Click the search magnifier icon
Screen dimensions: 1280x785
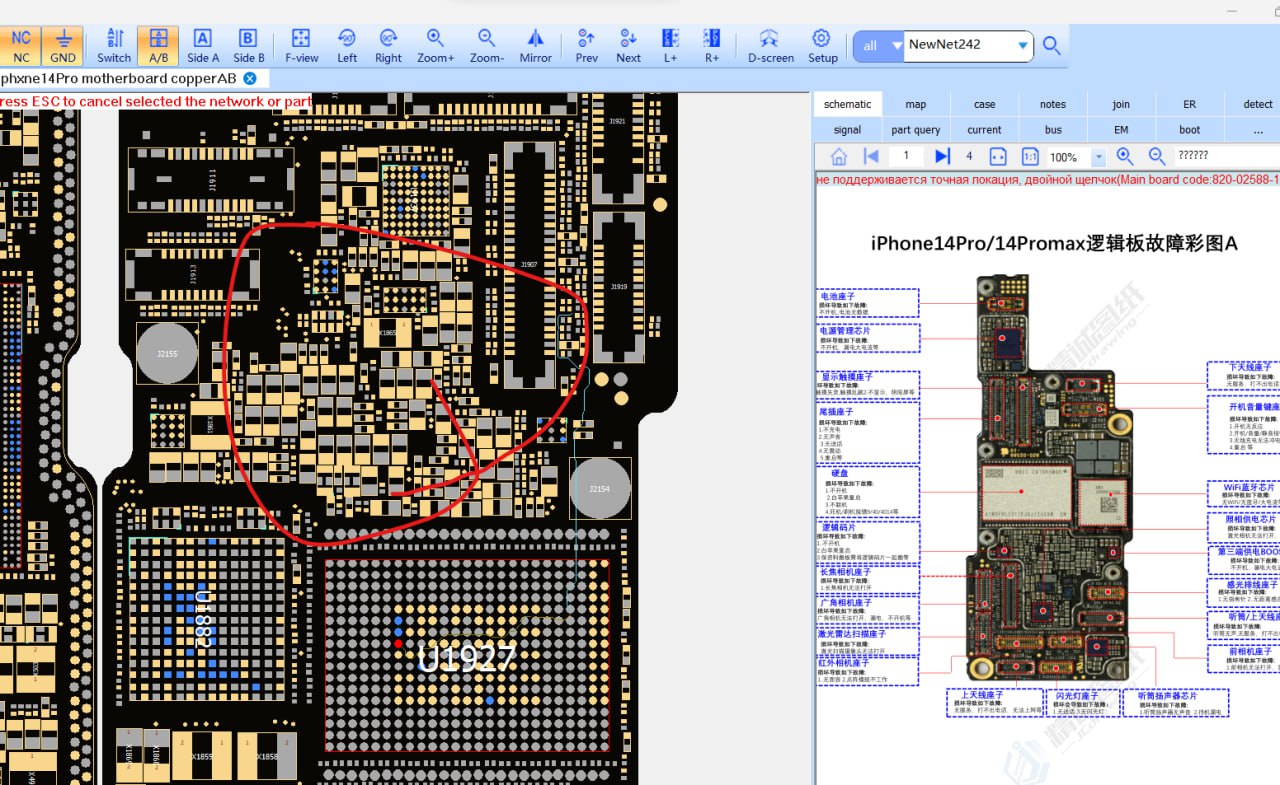click(x=1051, y=46)
